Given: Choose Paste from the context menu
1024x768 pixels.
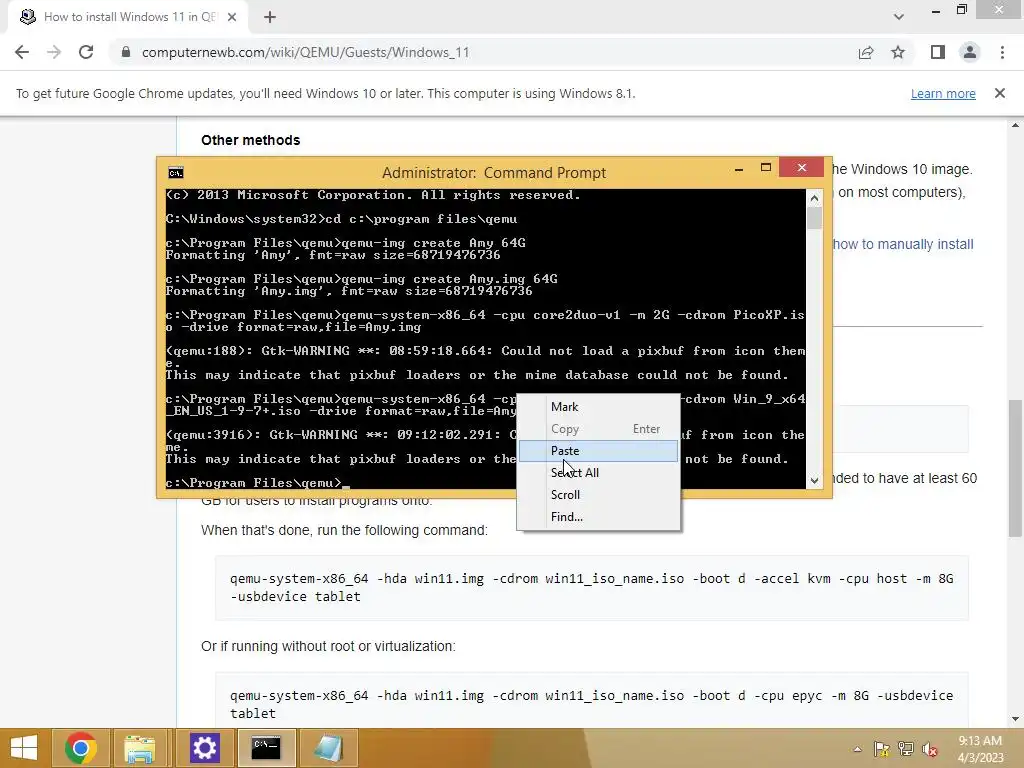Looking at the screenshot, I should (x=598, y=451).
